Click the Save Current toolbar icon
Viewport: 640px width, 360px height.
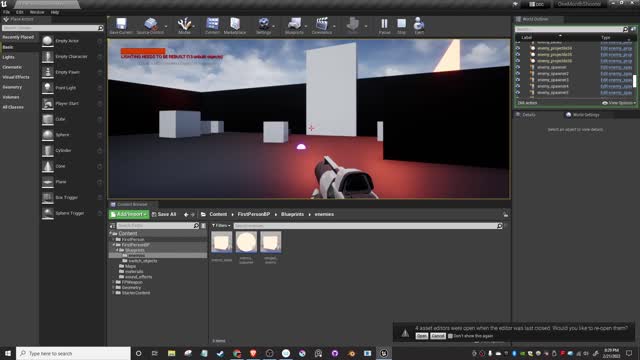pos(121,26)
